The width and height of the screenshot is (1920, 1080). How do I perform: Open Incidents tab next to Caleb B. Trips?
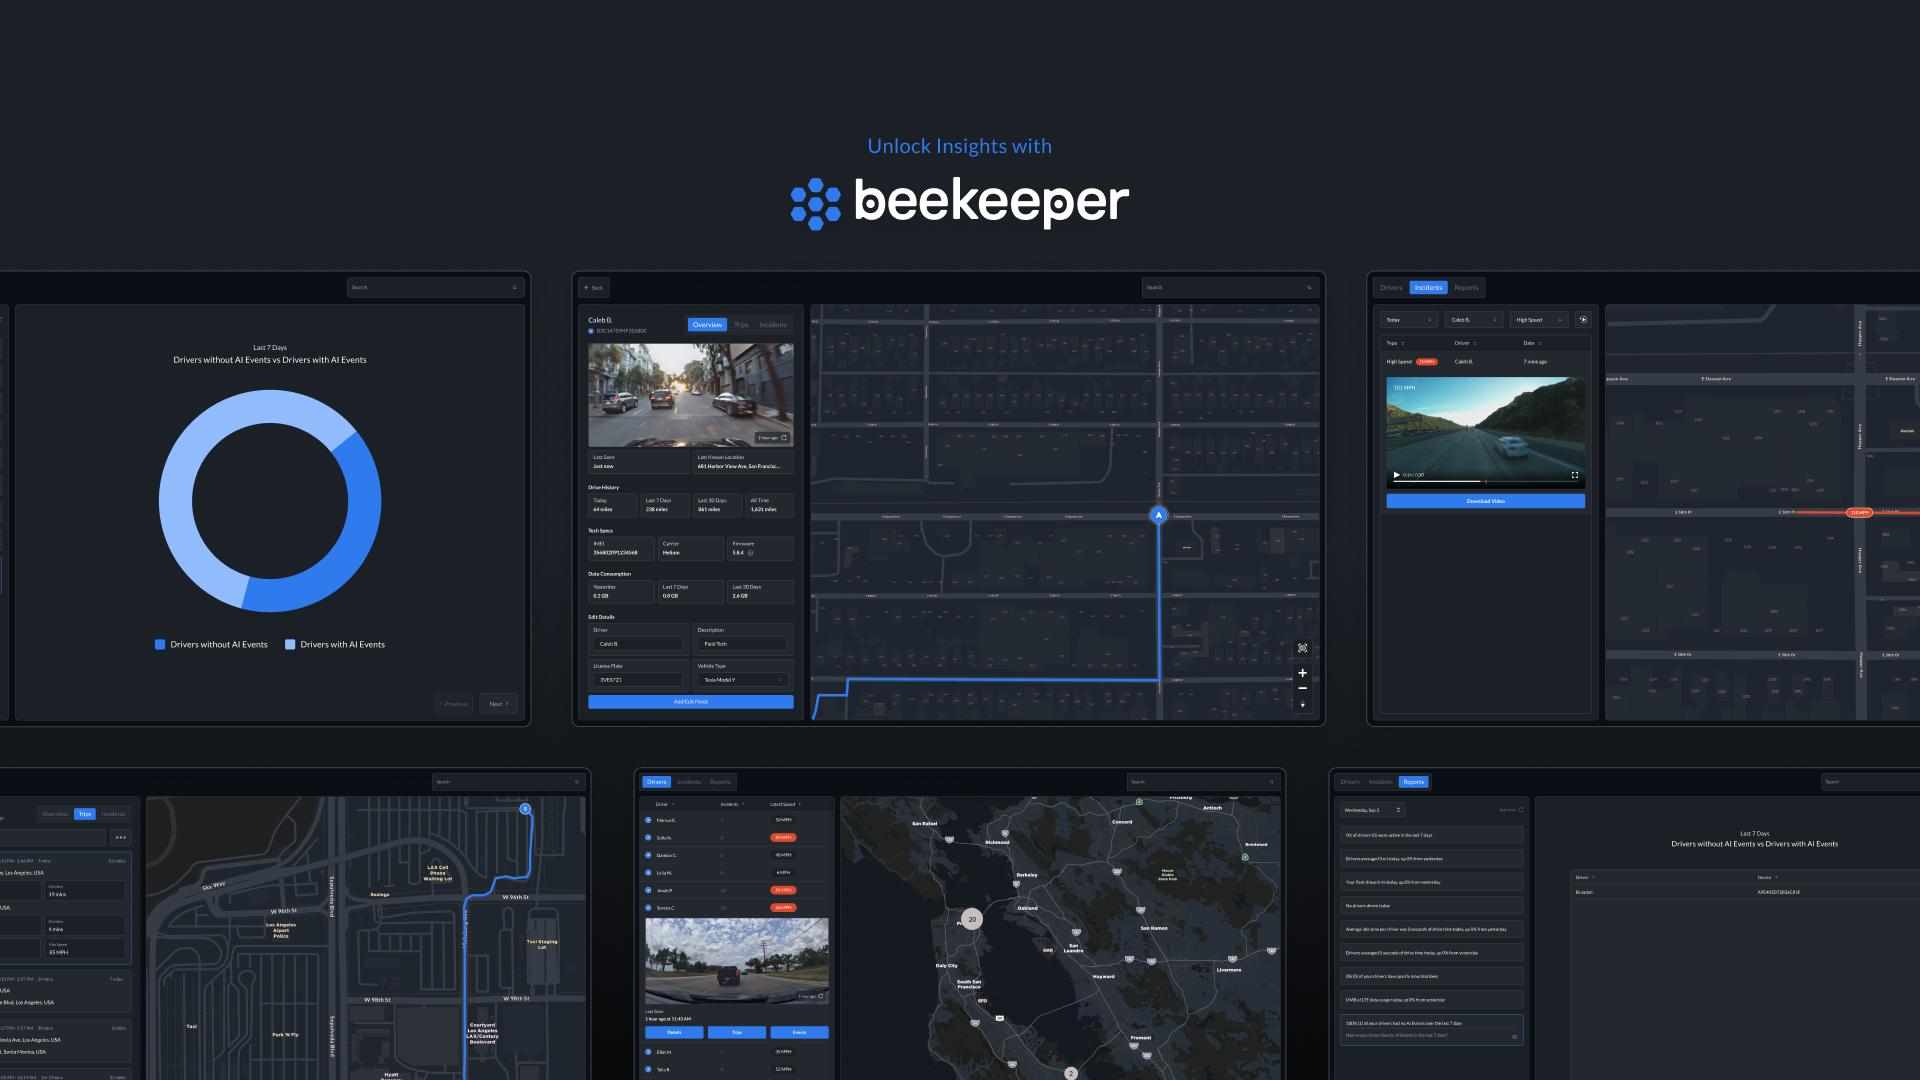click(x=773, y=325)
